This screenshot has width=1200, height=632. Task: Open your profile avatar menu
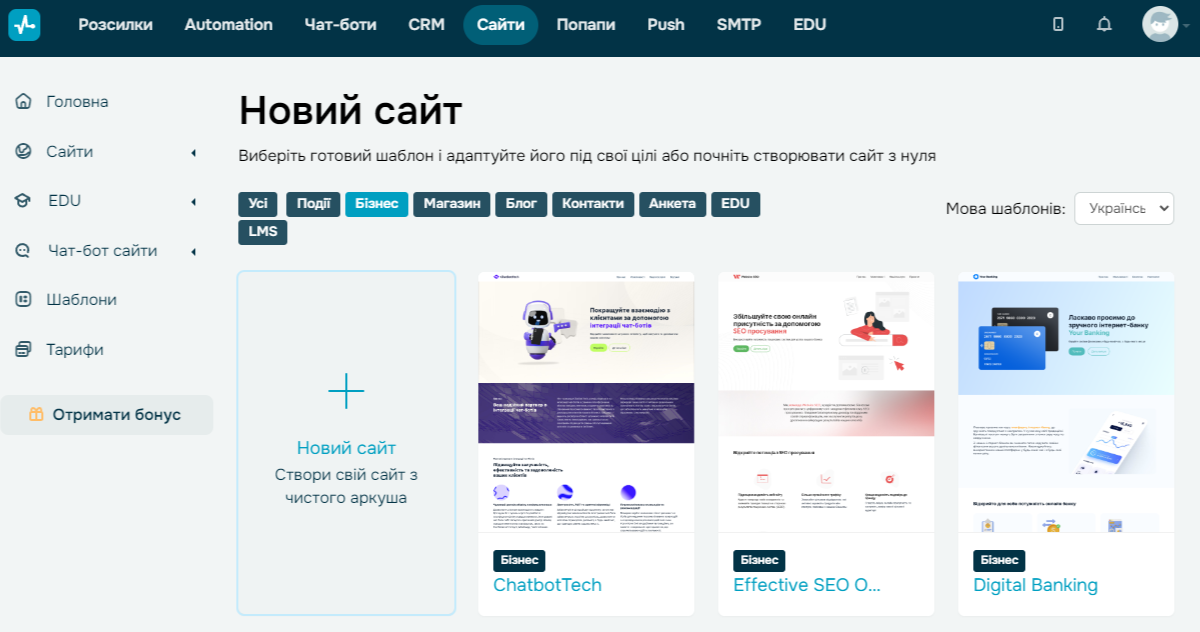[1159, 24]
